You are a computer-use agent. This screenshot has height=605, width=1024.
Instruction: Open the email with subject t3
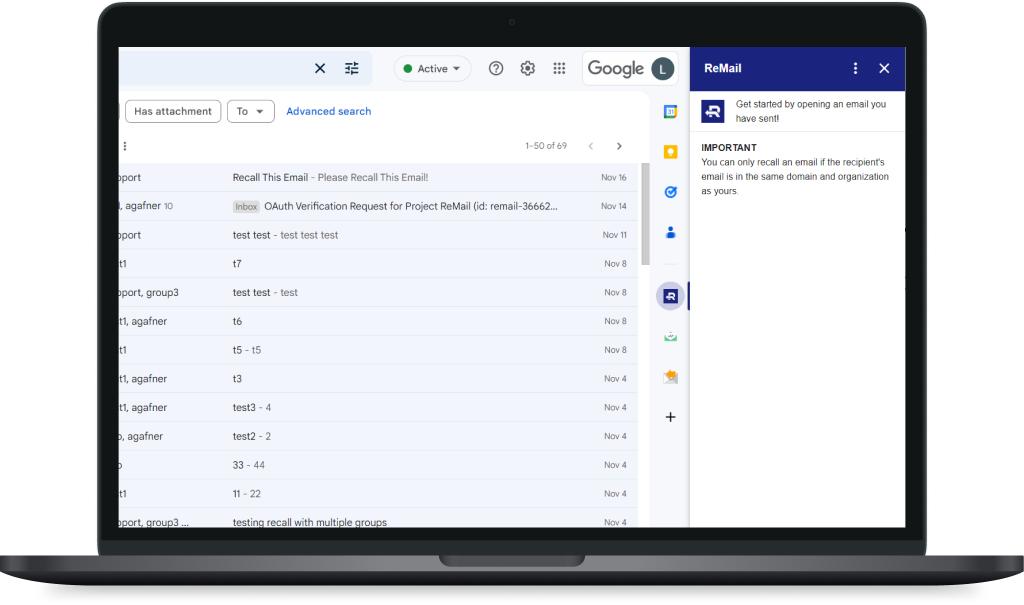click(379, 378)
